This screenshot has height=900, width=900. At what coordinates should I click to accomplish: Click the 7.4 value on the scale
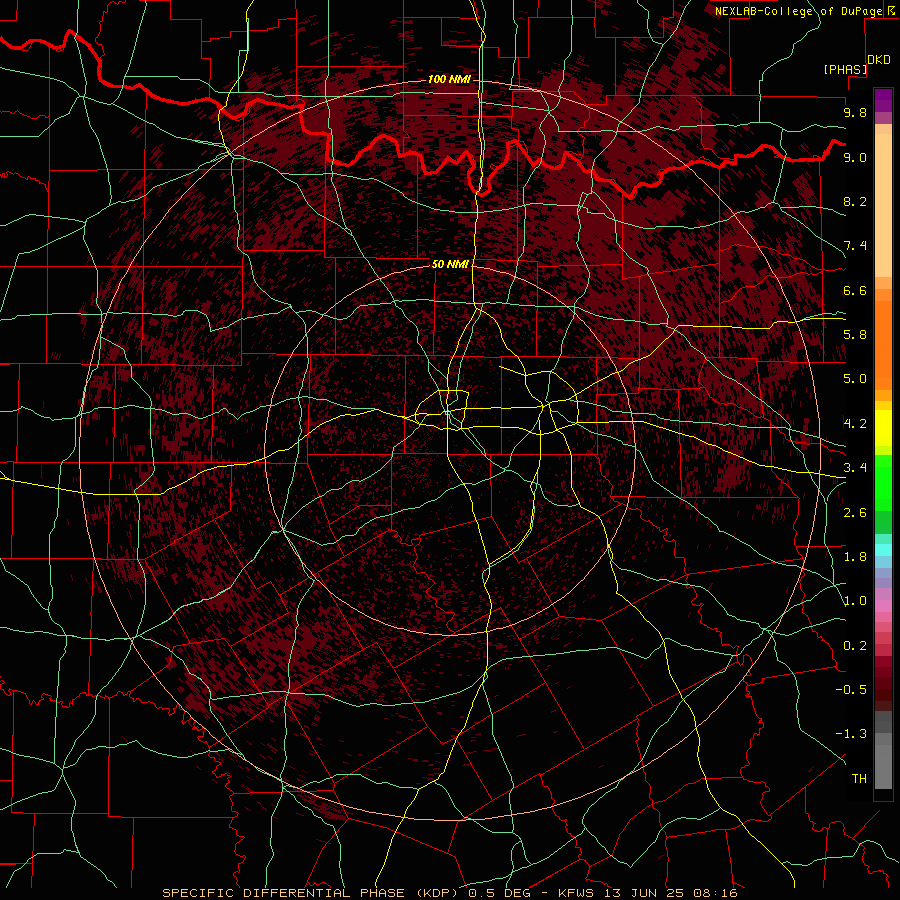pyautogui.click(x=855, y=246)
